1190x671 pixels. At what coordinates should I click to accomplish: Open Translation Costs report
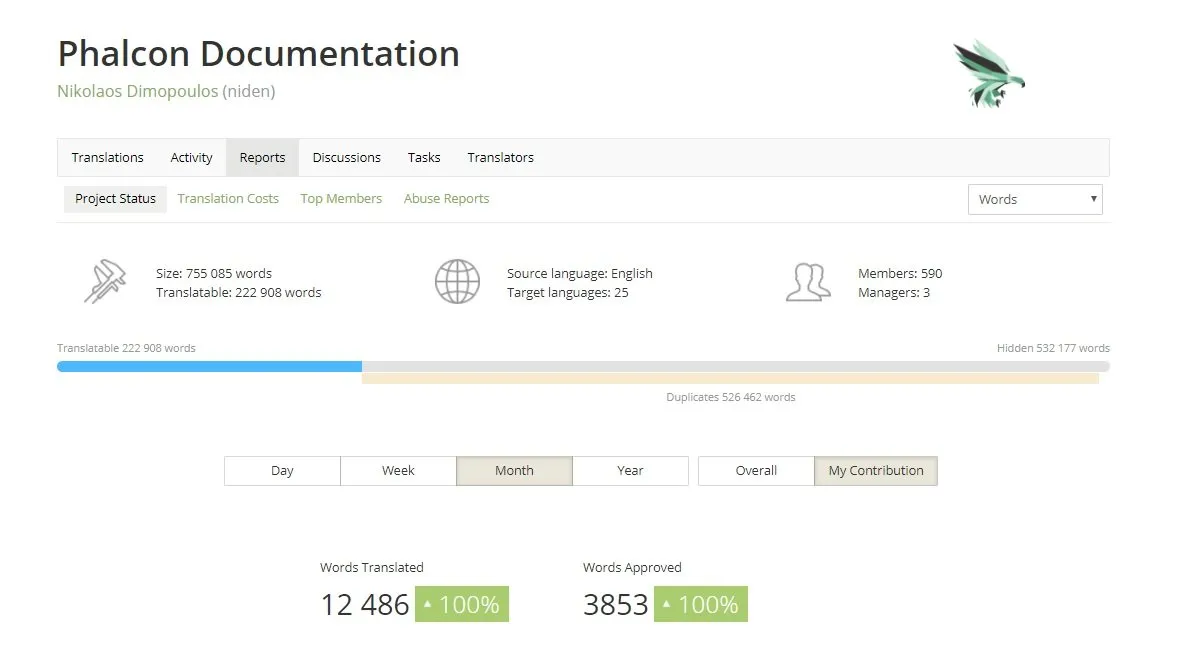(x=228, y=199)
